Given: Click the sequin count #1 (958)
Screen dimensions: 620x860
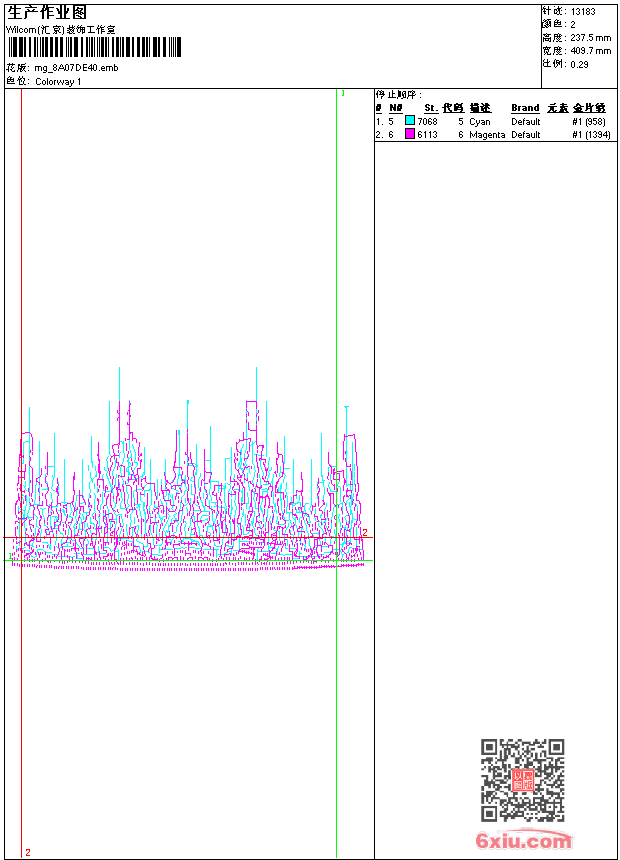Looking at the screenshot, I should (x=589, y=122).
